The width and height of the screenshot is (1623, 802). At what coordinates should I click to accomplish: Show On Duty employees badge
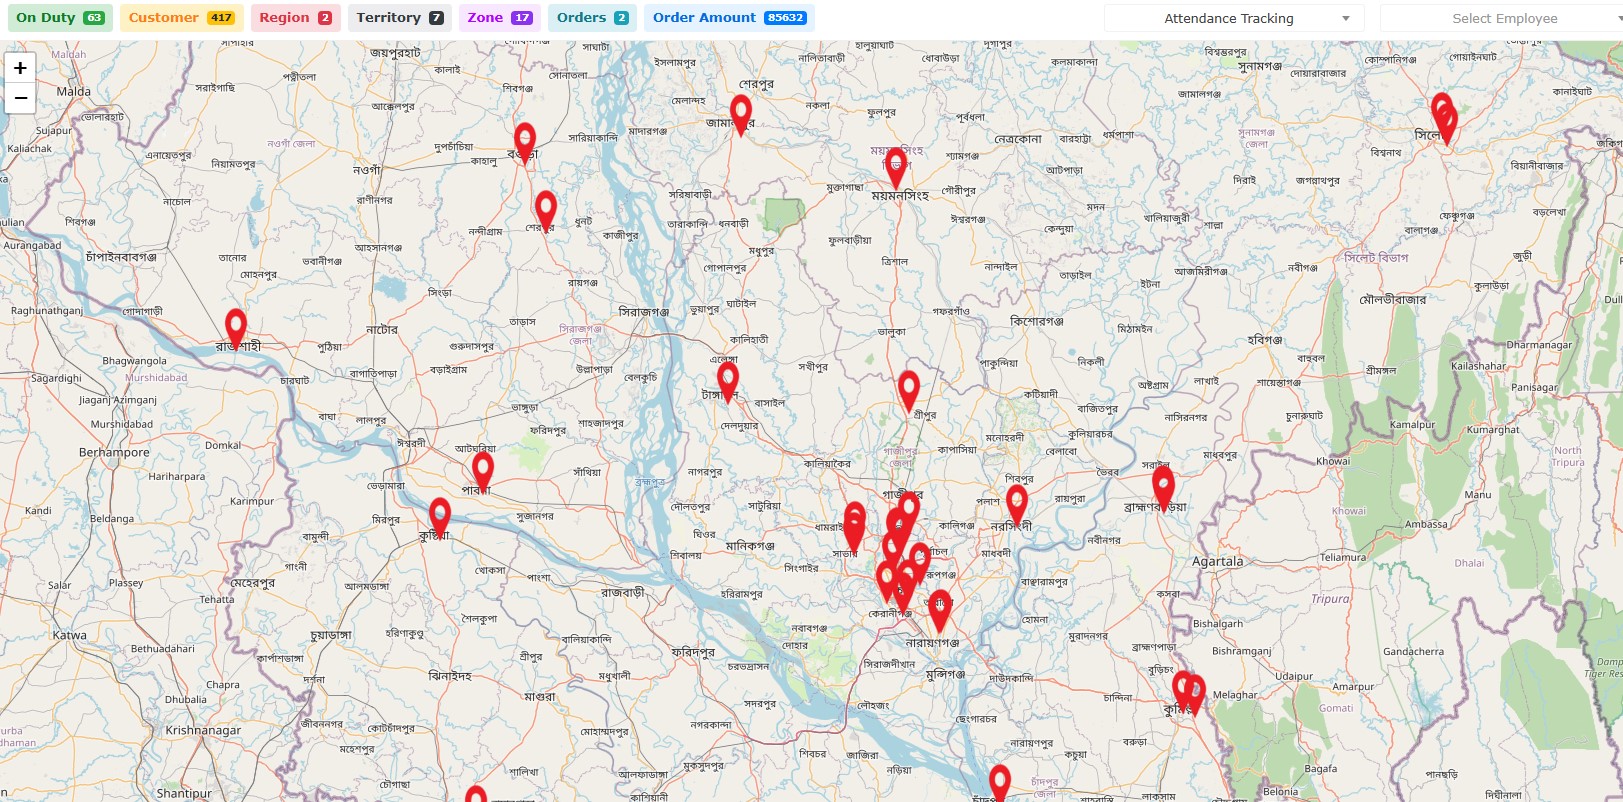click(x=61, y=18)
